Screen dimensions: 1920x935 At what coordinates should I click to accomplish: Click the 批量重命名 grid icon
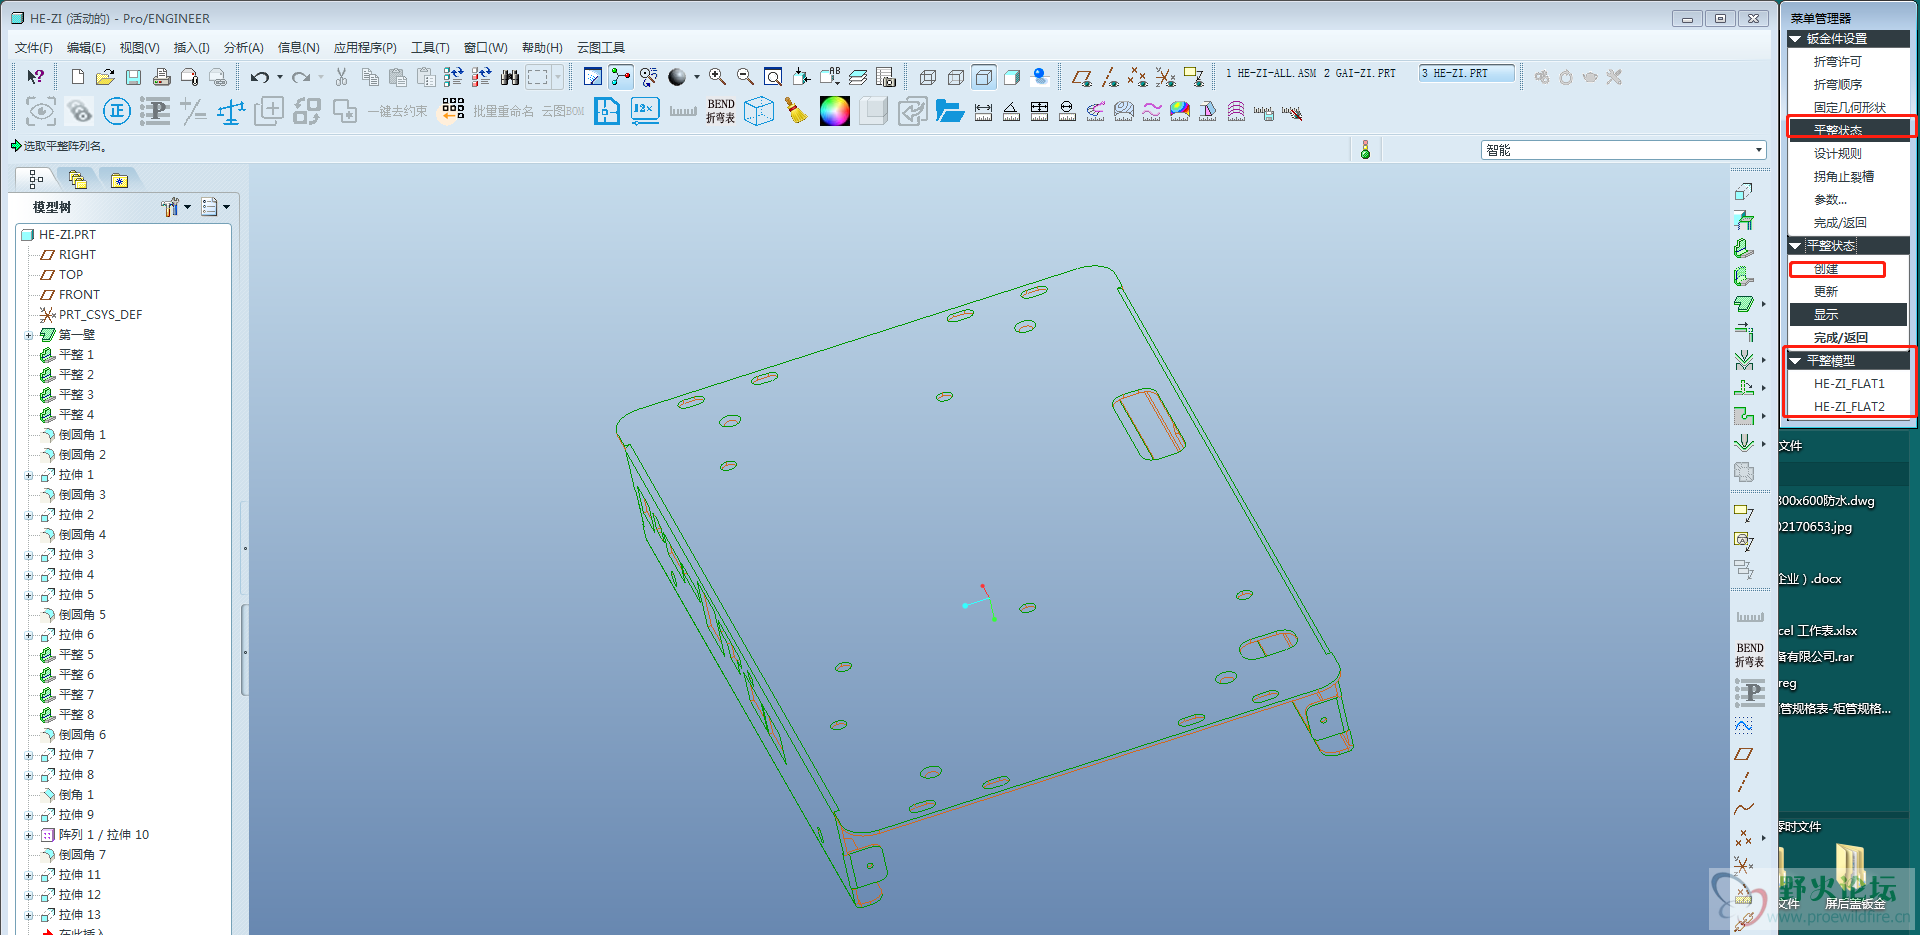pos(453,109)
